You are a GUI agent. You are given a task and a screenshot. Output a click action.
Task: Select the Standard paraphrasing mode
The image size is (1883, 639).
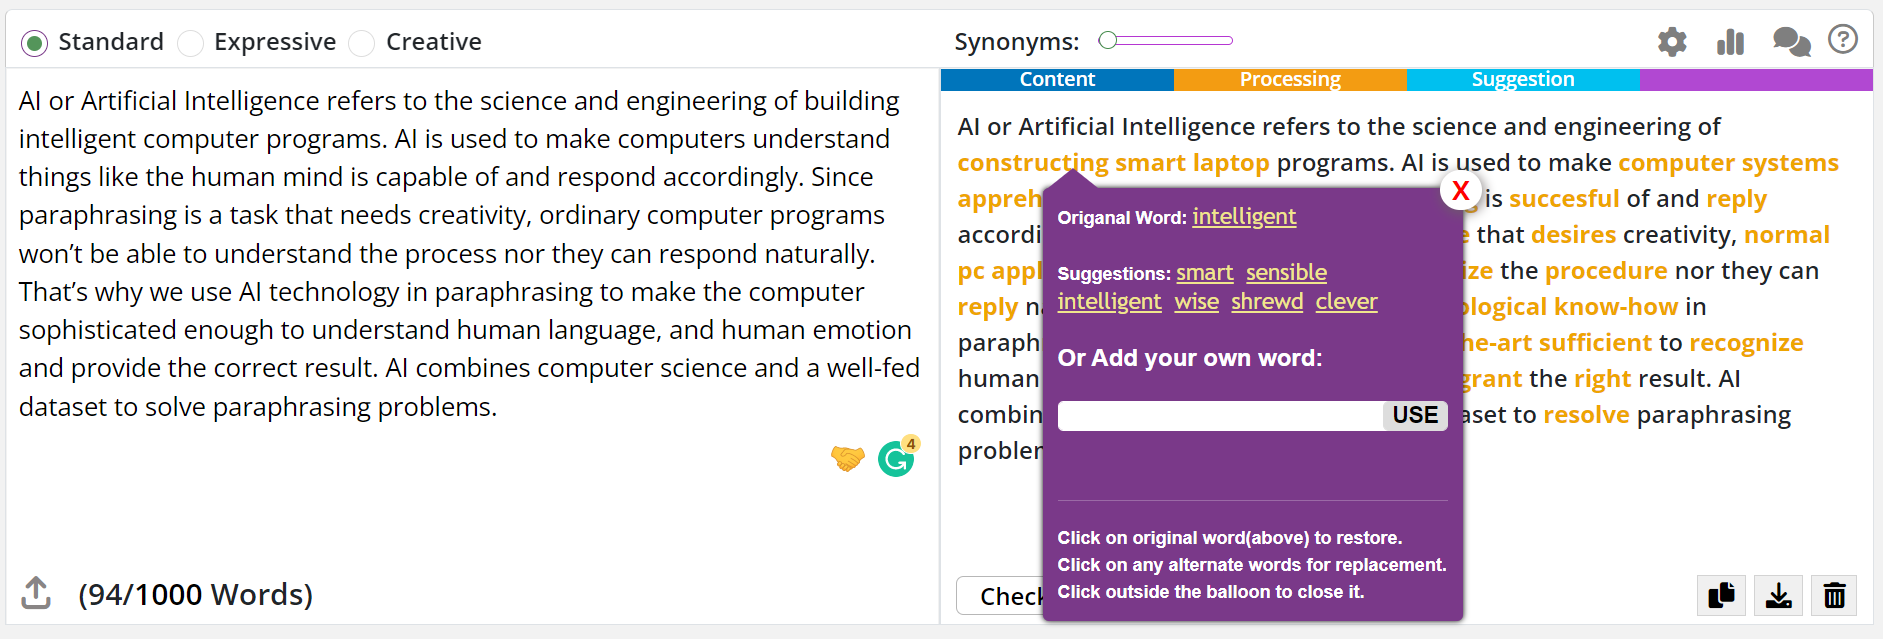pyautogui.click(x=34, y=43)
